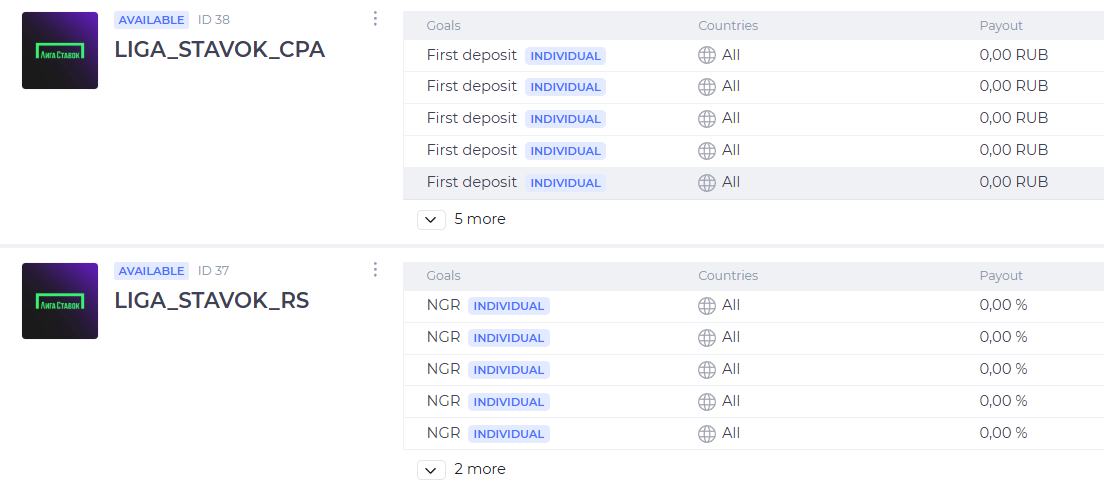
Task: Open the LIGA_STAVOK_RS offer title
Action: click(x=212, y=300)
